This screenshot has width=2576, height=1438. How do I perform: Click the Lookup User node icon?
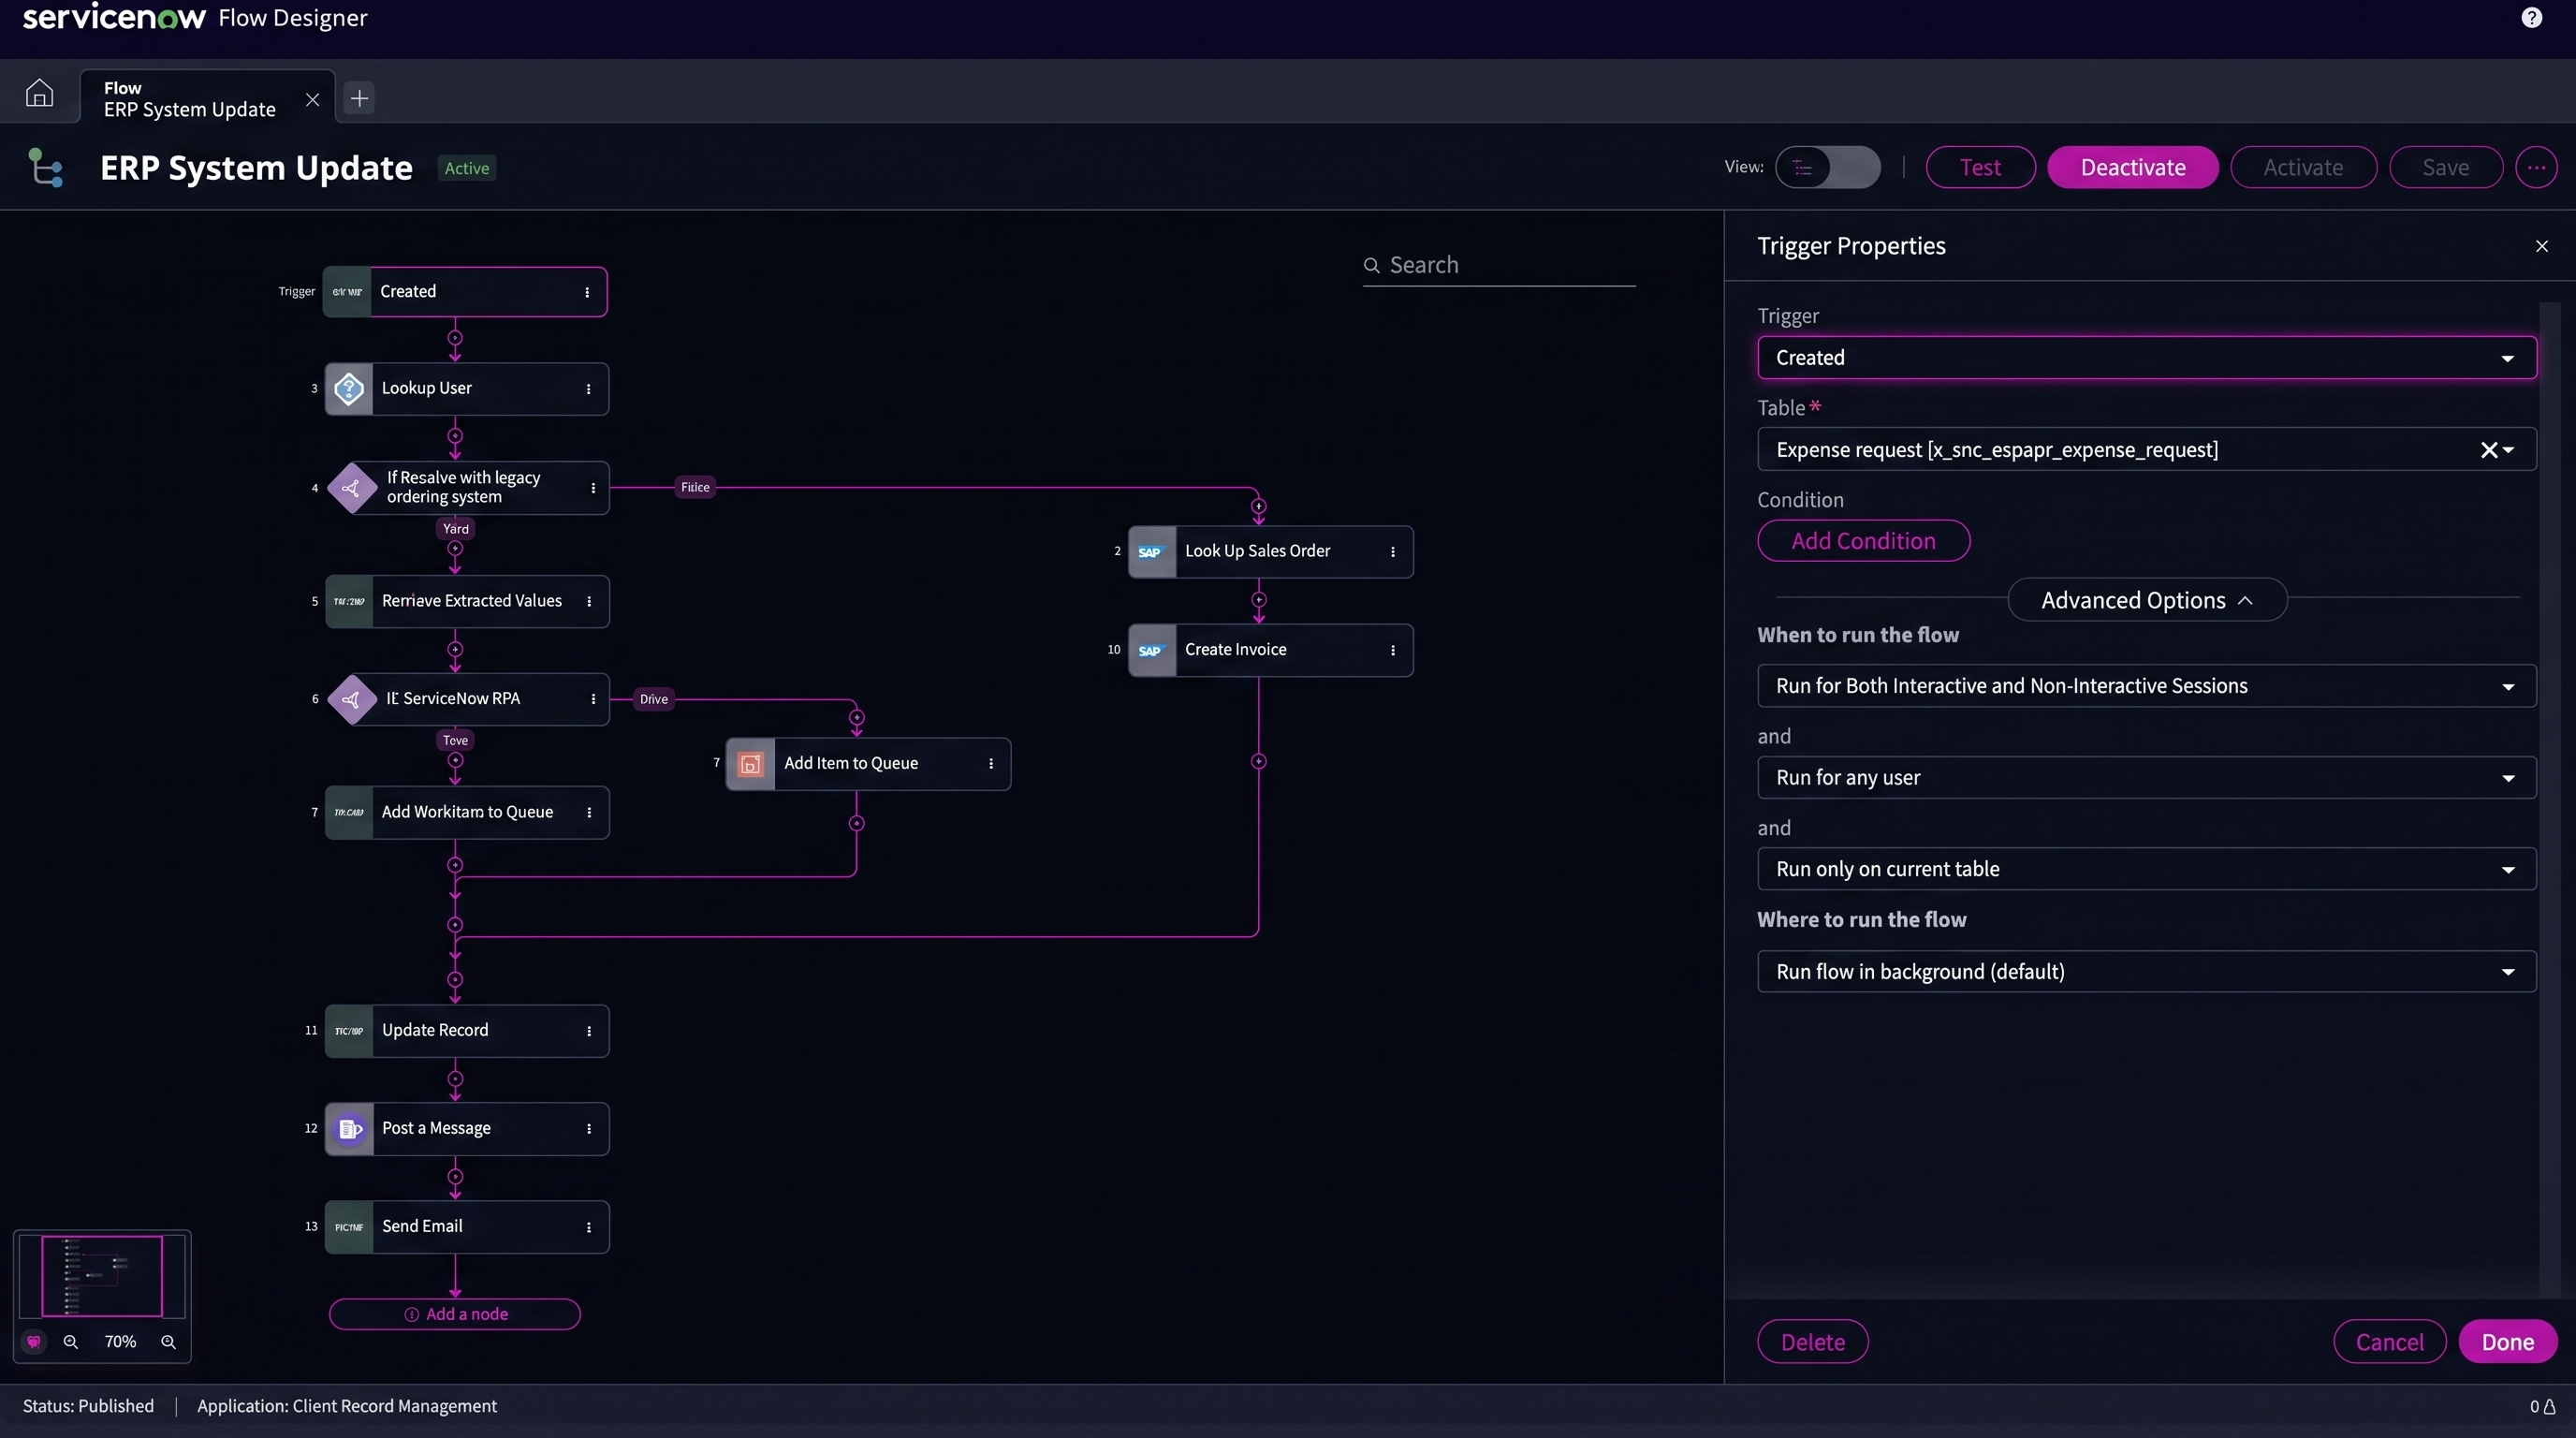tap(348, 388)
